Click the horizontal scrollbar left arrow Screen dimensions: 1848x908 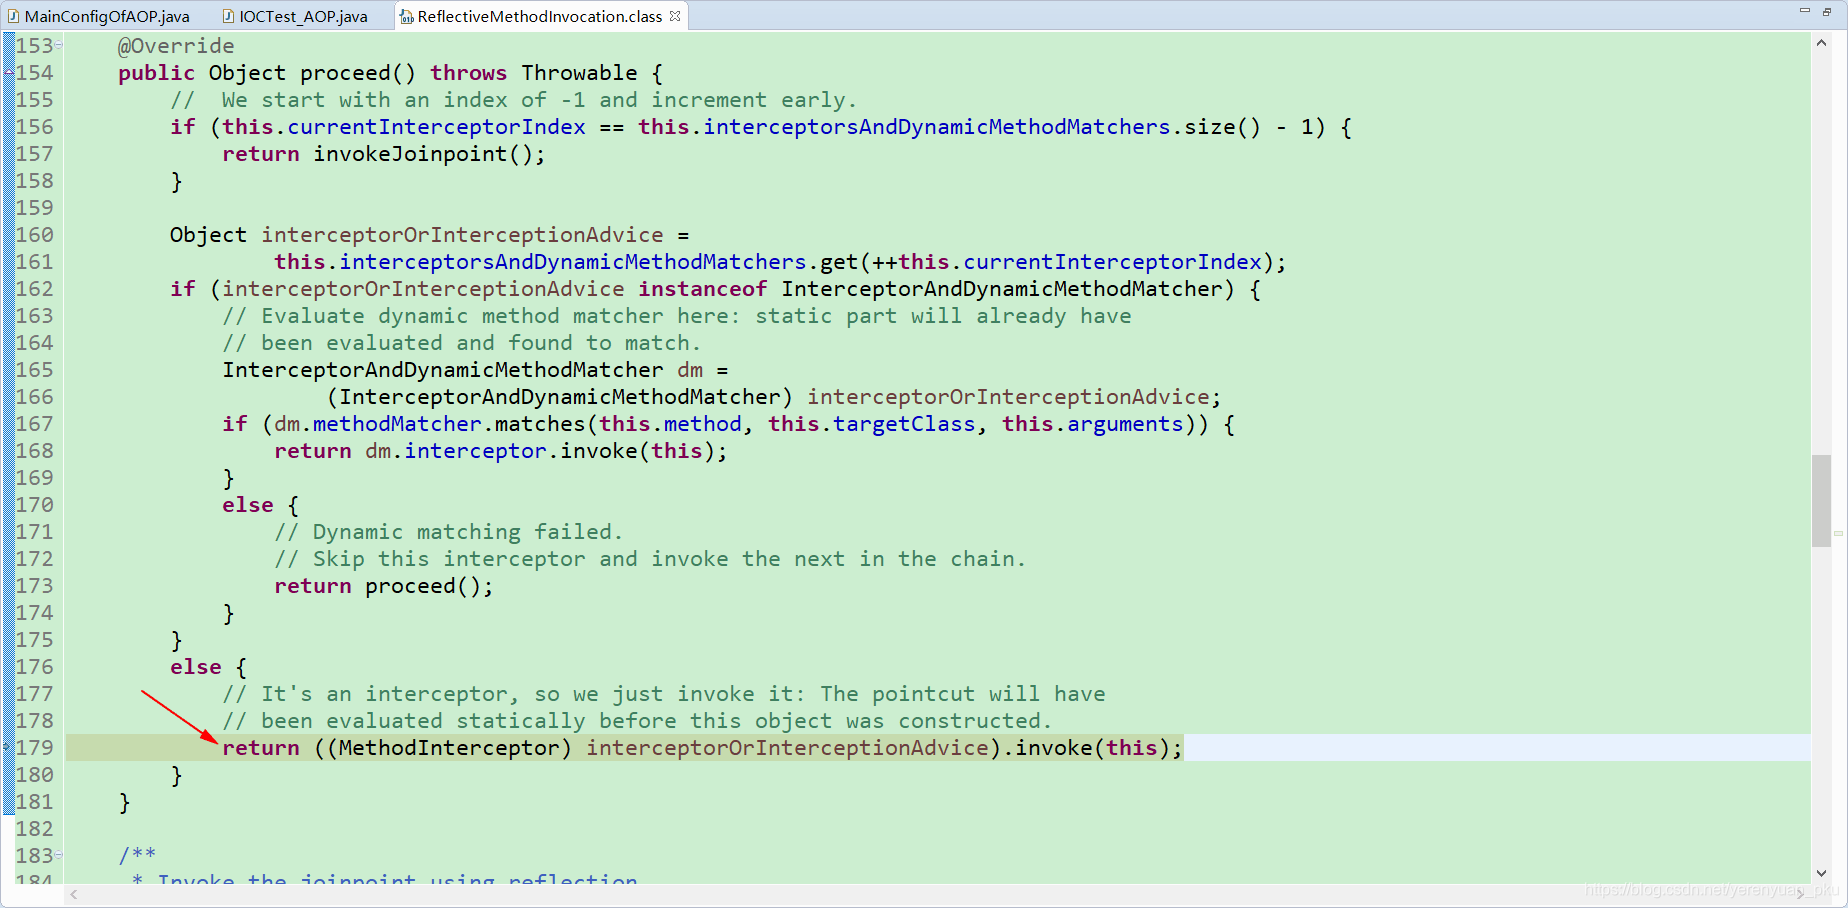click(74, 894)
